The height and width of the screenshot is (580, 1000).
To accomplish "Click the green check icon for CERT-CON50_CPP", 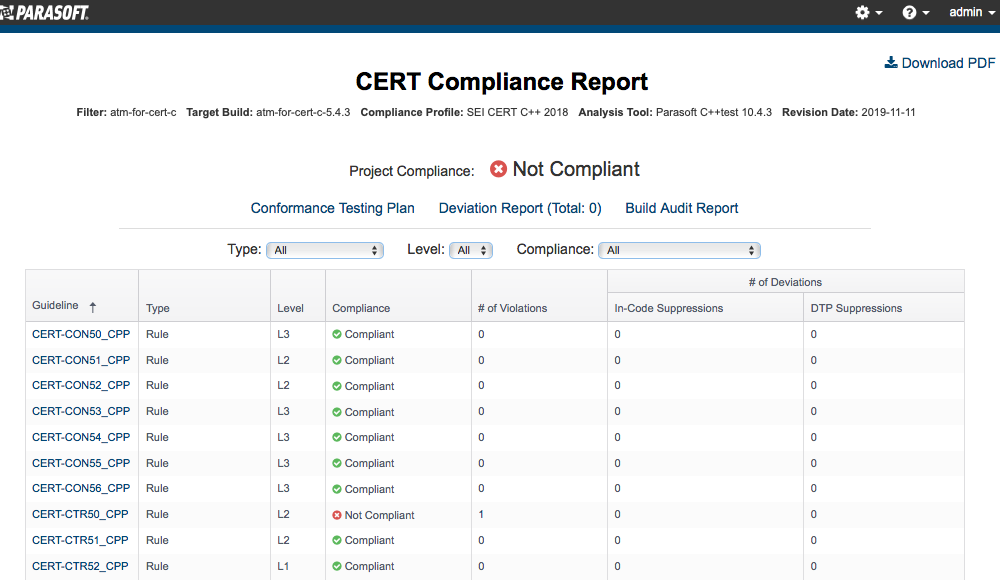I will point(337,334).
